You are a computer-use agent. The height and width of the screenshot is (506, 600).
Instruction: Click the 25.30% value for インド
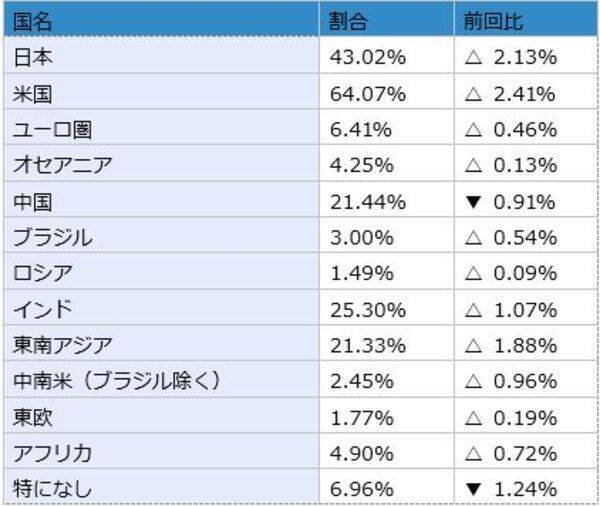pos(368,310)
